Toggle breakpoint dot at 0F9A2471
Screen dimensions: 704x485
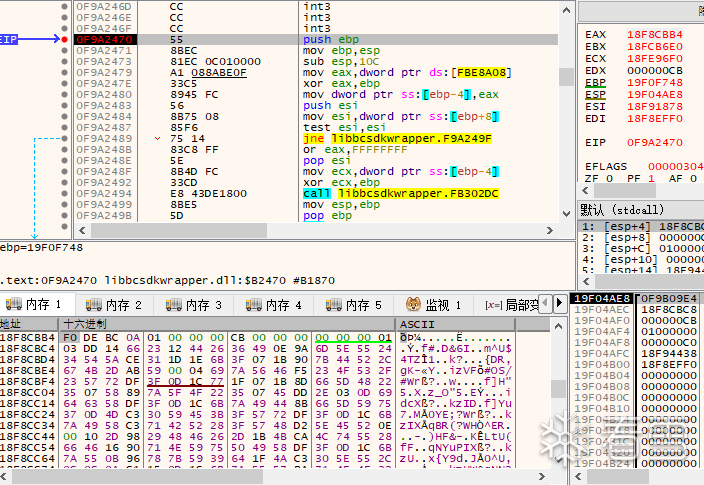(64, 50)
